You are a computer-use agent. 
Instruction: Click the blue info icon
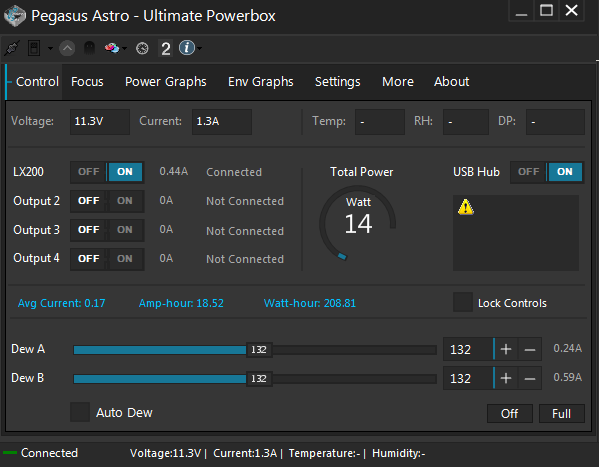187,48
